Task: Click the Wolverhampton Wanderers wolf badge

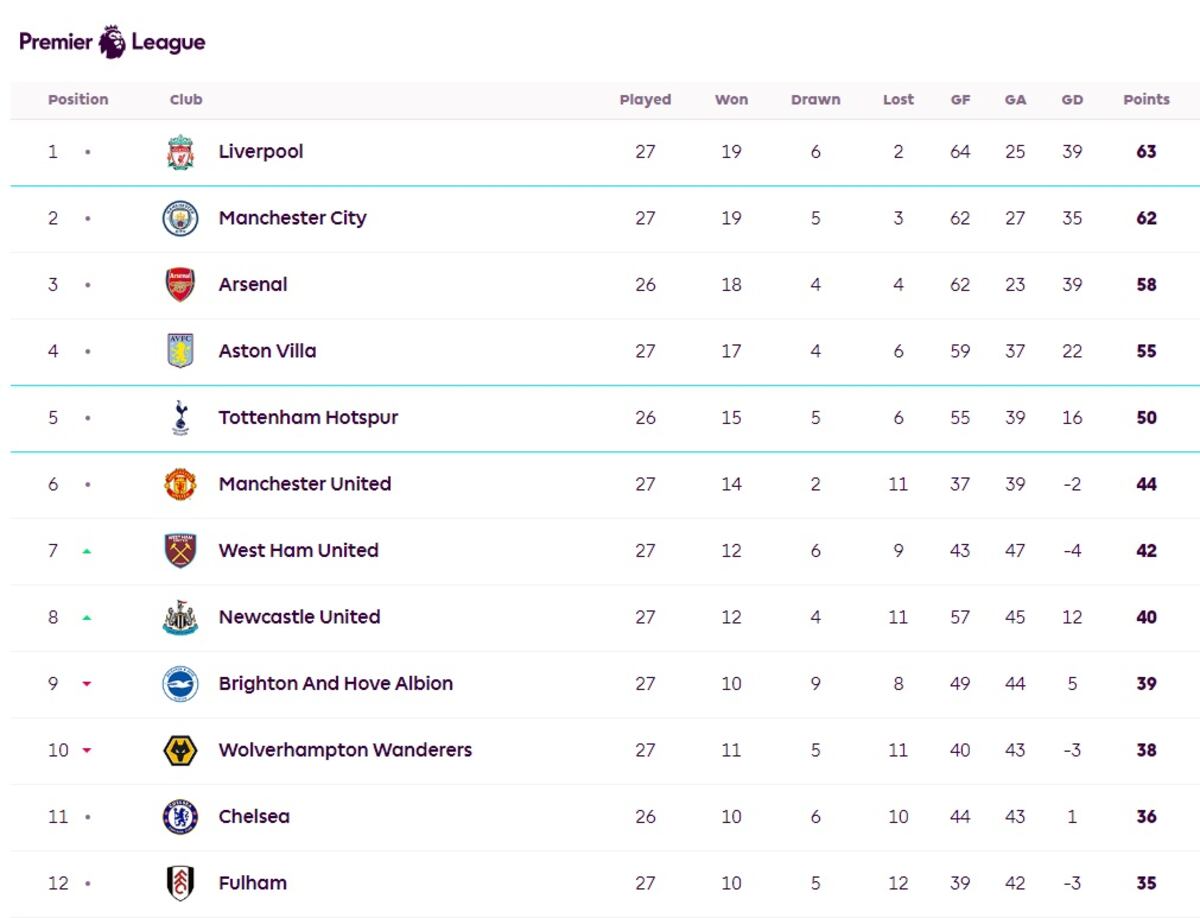Action: click(x=181, y=750)
